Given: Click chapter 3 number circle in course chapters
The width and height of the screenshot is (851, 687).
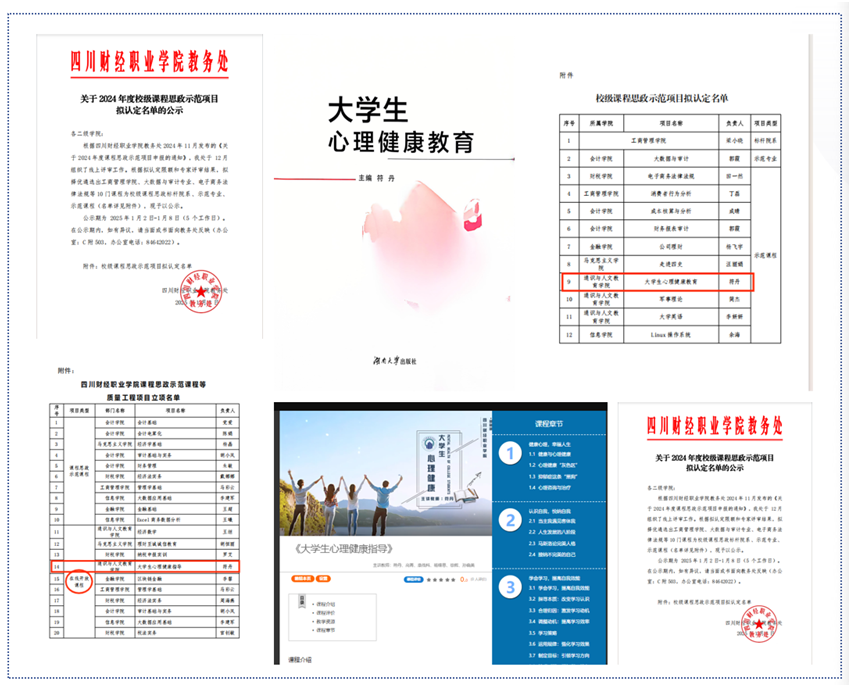Looking at the screenshot, I should (510, 587).
